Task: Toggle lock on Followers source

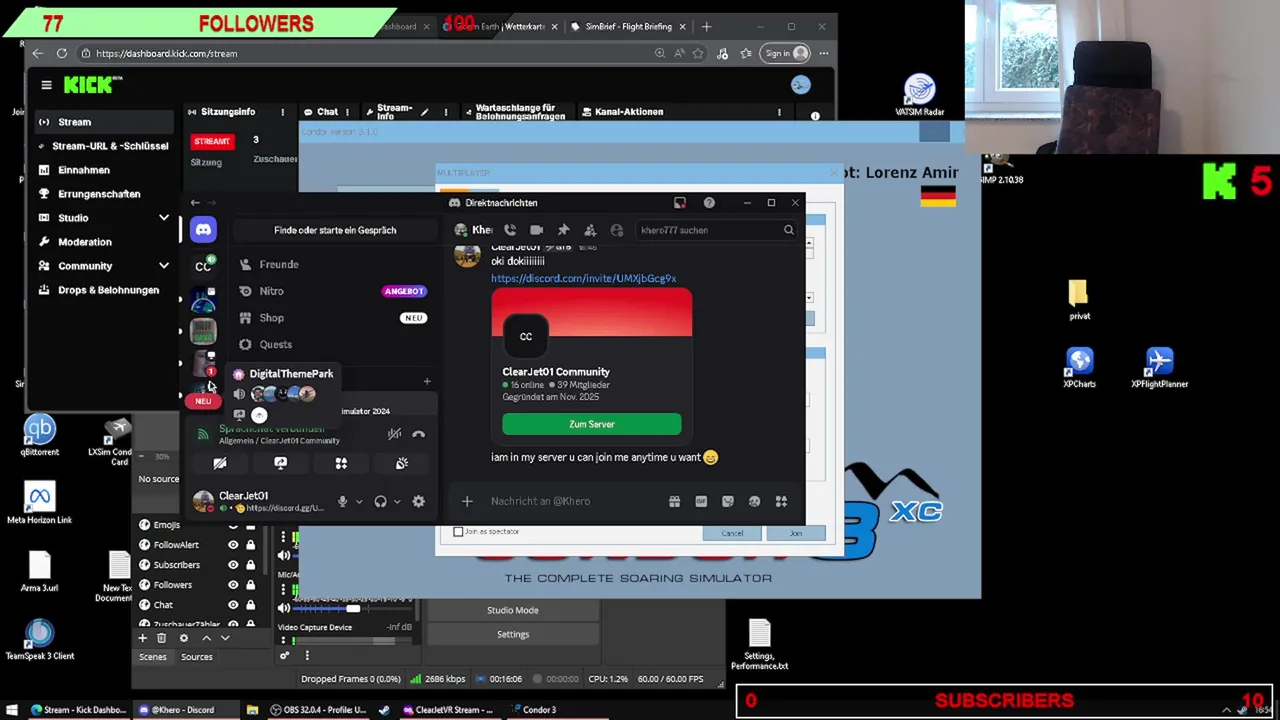Action: (x=250, y=585)
